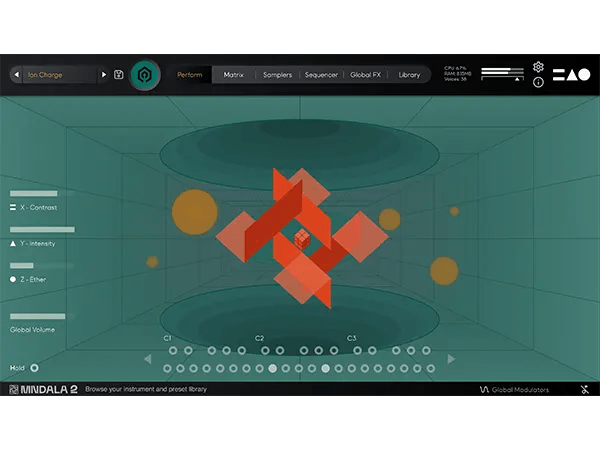Shift keyboard range left with arrow
Screen dimensions: 600x450
[x=148, y=359]
